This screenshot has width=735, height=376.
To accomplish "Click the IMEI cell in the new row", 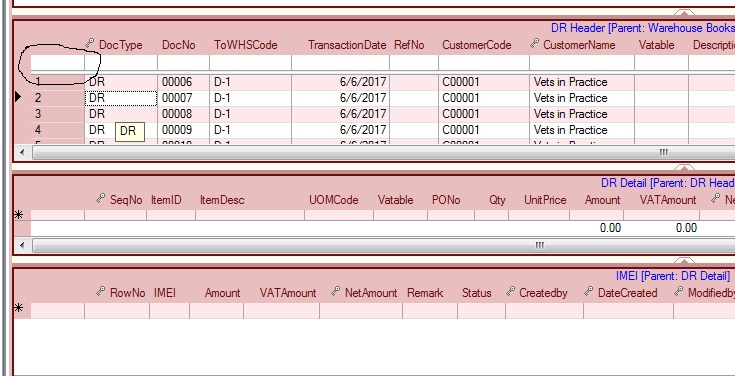I will tap(170, 311).
